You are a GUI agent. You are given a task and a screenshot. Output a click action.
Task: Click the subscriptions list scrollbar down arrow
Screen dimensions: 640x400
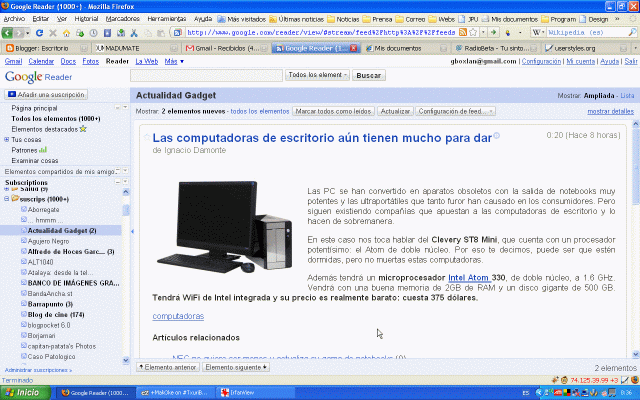coord(126,360)
